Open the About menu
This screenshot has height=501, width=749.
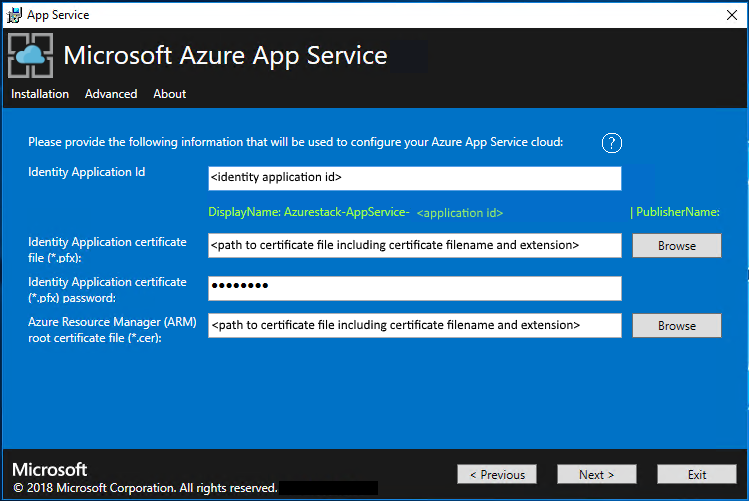[170, 94]
